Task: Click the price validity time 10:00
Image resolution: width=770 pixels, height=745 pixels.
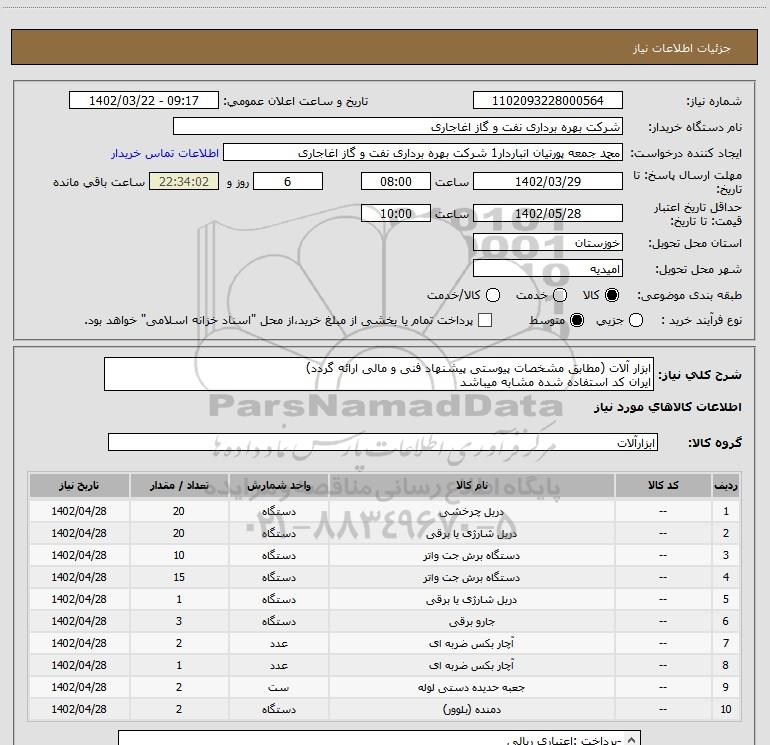Action: point(396,213)
